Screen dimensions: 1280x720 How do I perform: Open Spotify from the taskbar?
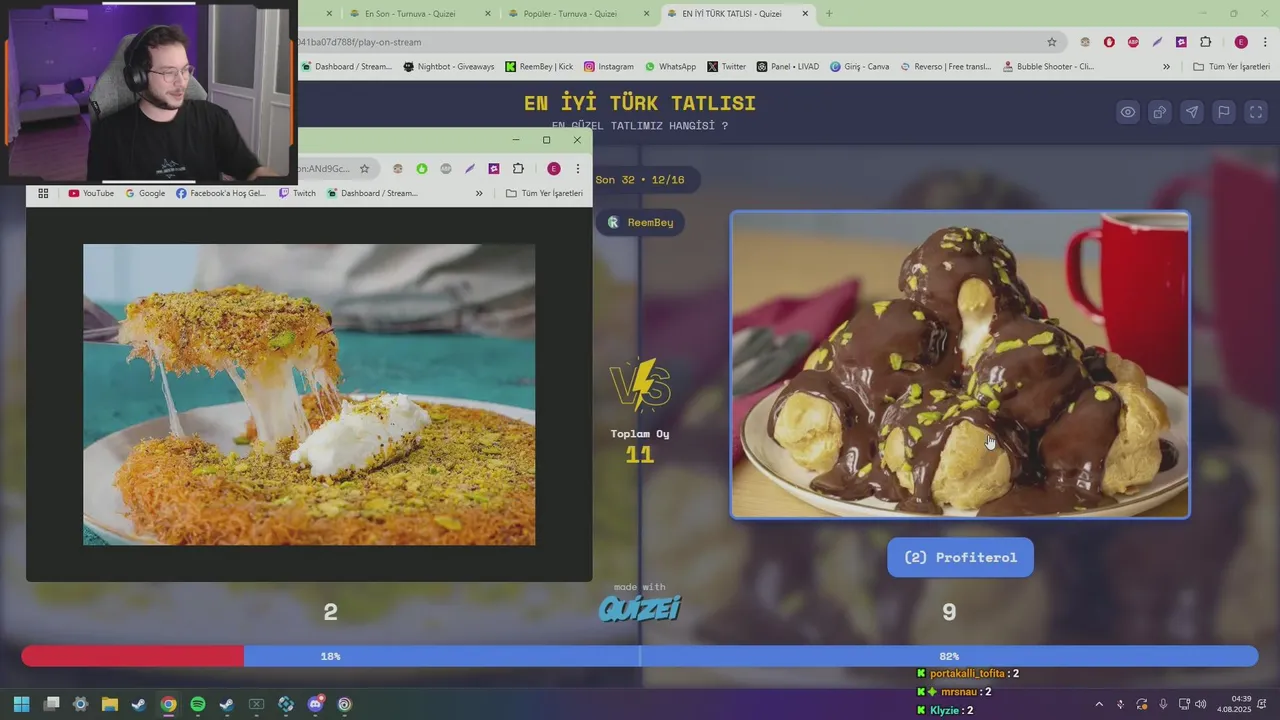(198, 704)
